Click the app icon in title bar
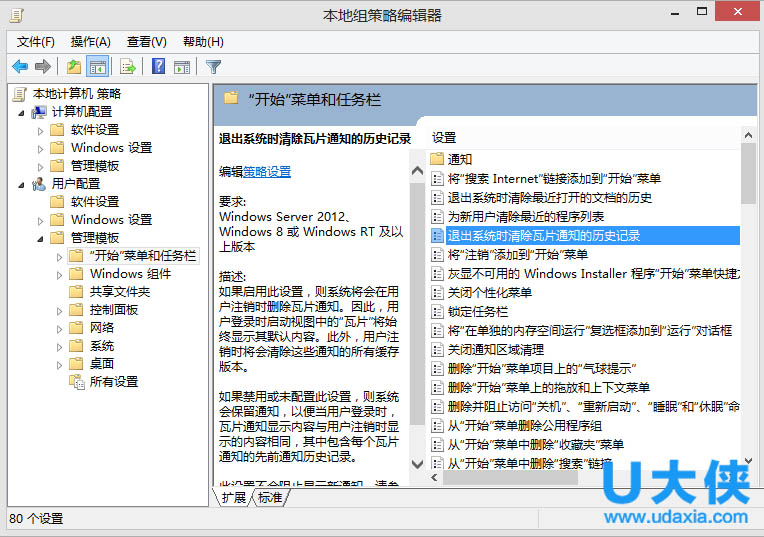This screenshot has width=764, height=537. point(17,15)
